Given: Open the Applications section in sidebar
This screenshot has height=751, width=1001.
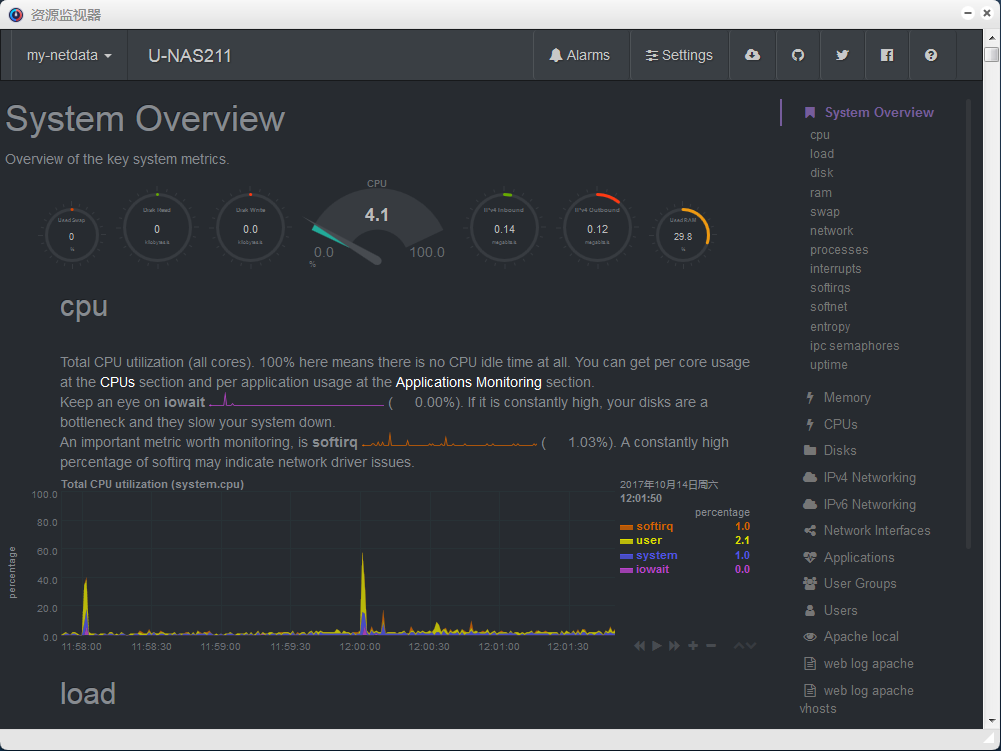Looking at the screenshot, I should pos(848,558).
